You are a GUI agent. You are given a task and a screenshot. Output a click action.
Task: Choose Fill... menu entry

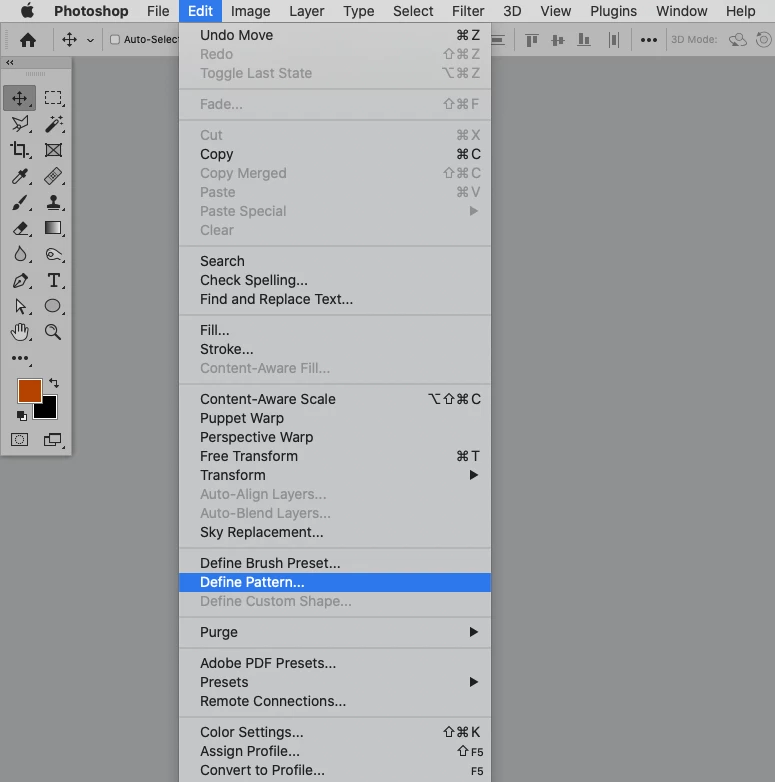(x=335, y=331)
